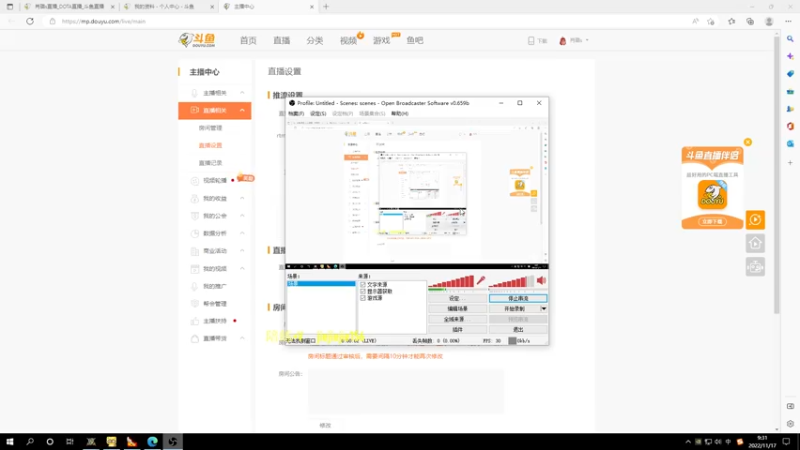This screenshot has width=800, height=450.
Task: Click the OBS preview area
Action: [417, 194]
